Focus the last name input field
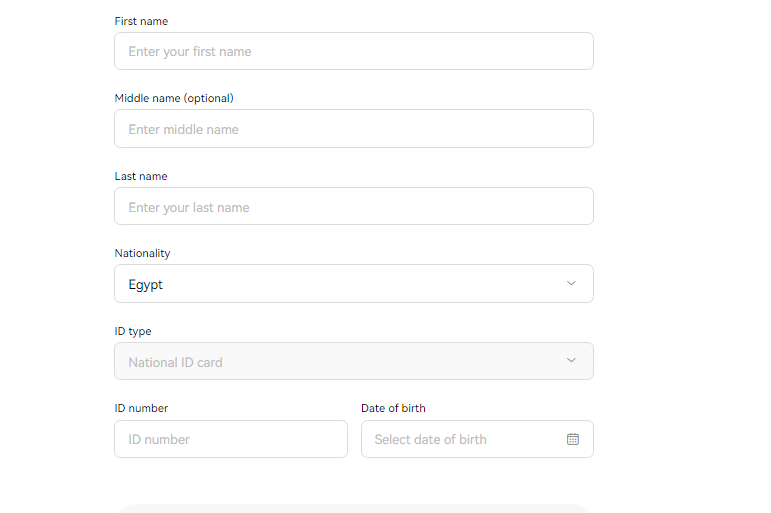 (354, 206)
